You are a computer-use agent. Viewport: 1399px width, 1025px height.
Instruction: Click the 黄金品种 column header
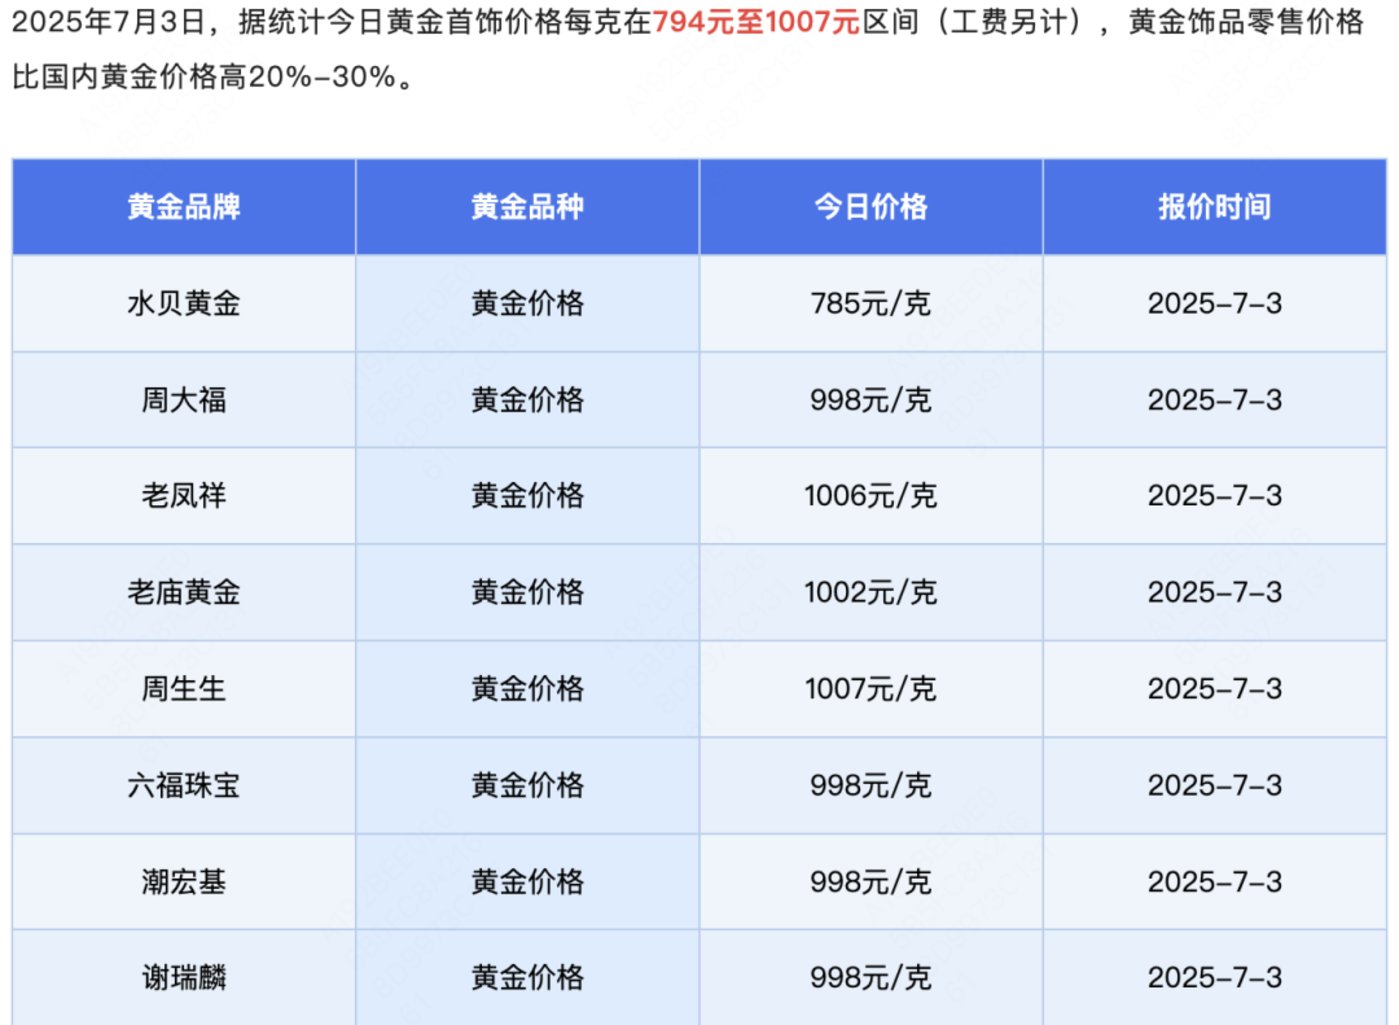[527, 207]
